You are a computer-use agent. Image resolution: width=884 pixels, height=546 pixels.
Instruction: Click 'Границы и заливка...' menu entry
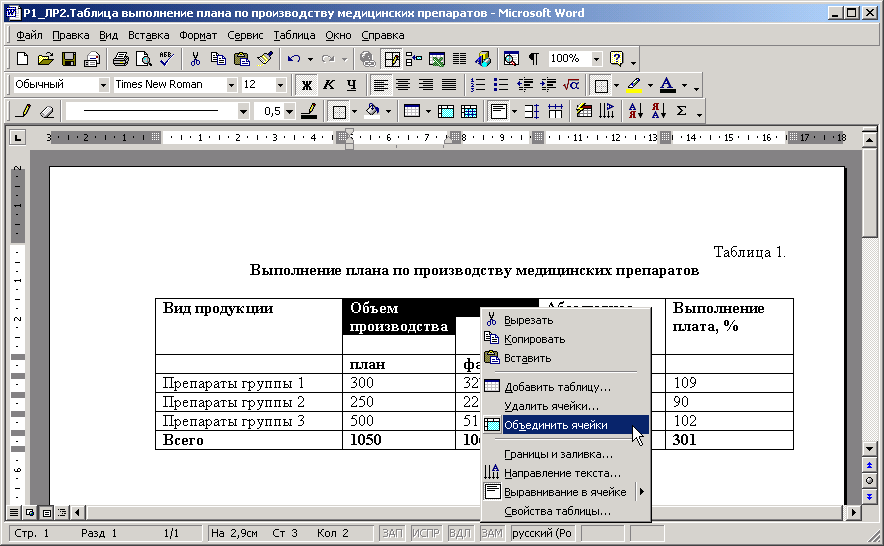pos(558,454)
